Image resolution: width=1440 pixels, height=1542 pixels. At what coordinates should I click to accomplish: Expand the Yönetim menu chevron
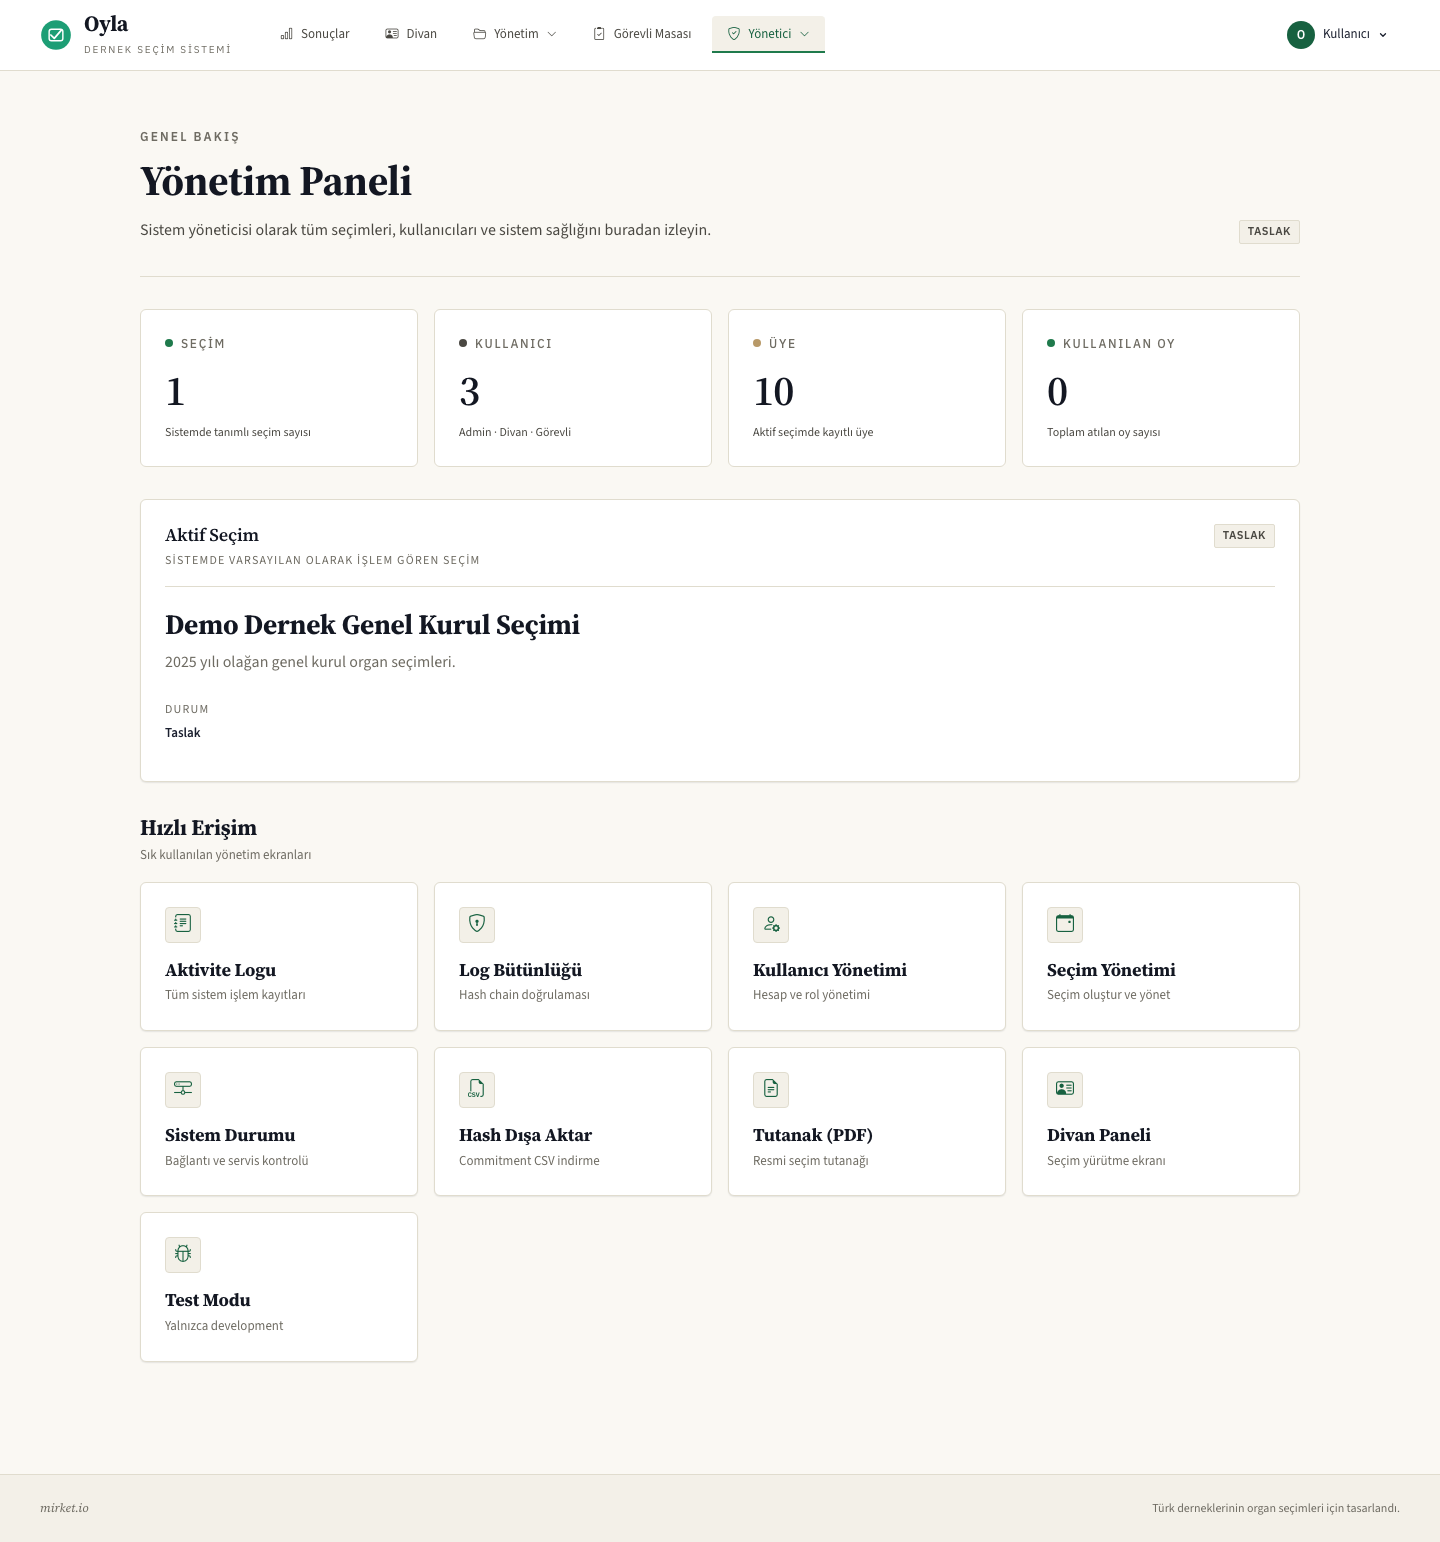[552, 34]
